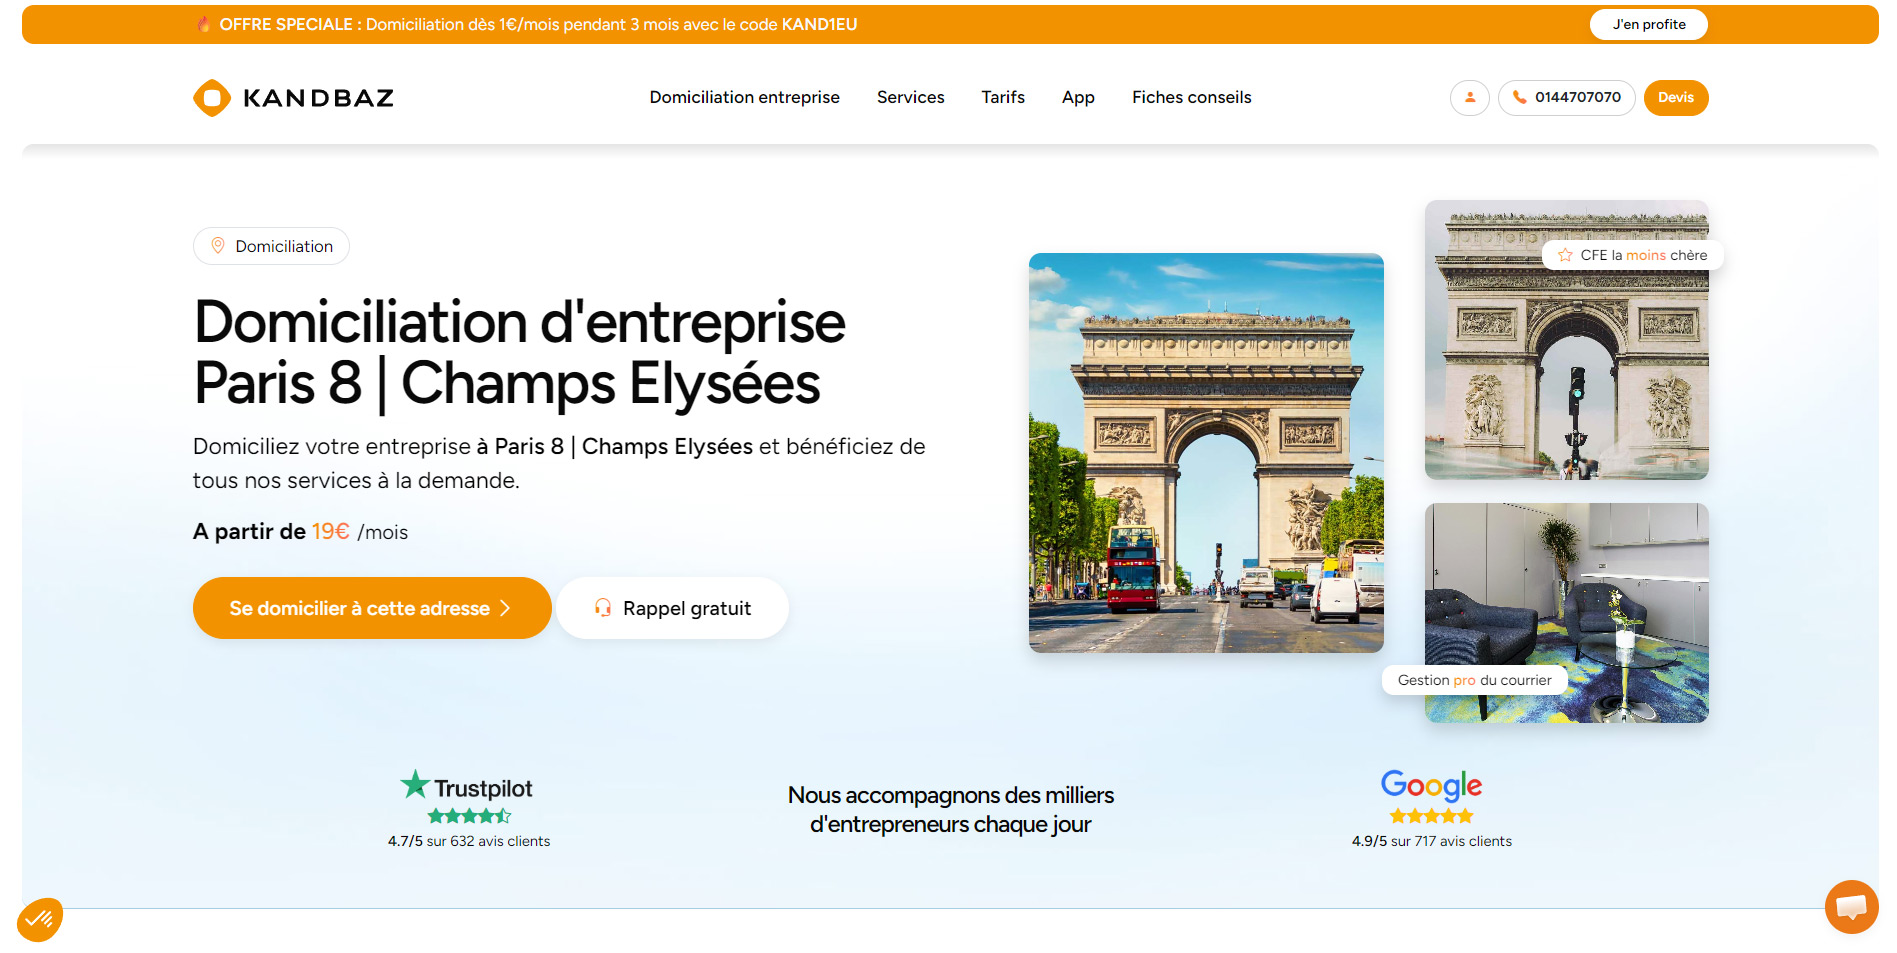
Task: Open Fiches conseils in navigation
Action: [x=1191, y=97]
